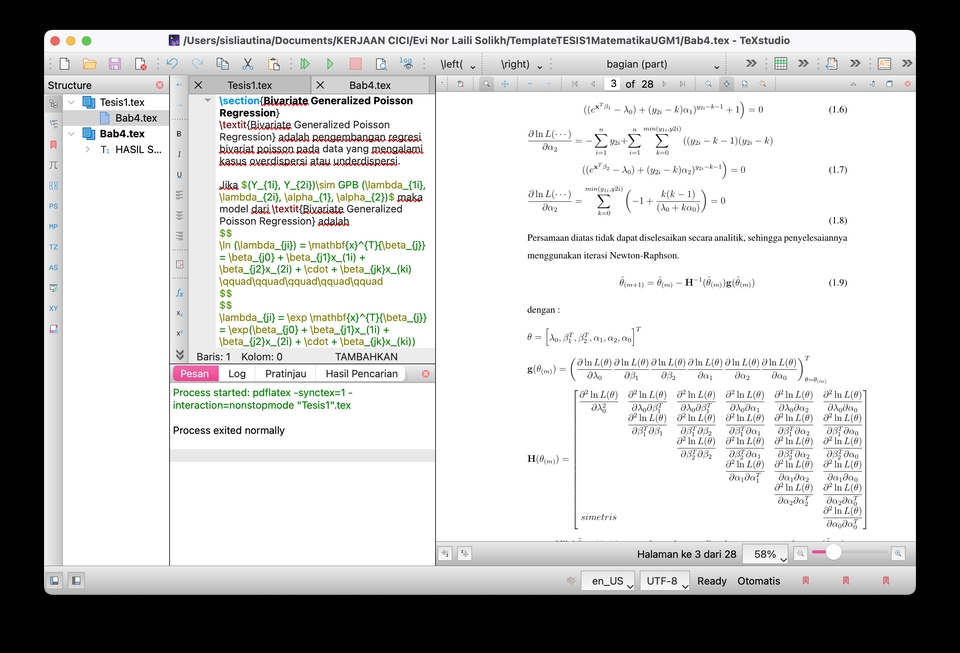This screenshot has height=653, width=960.
Task: Go to the previous PDF page
Action: tap(593, 84)
